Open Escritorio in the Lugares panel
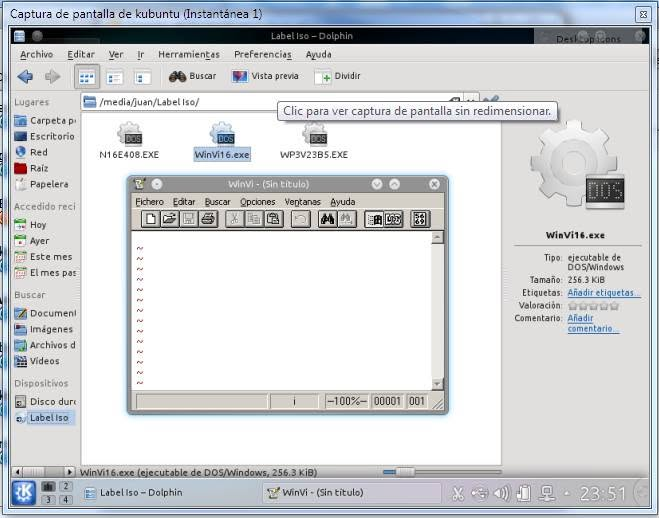Screen dimensions: 659x518 click(44, 137)
